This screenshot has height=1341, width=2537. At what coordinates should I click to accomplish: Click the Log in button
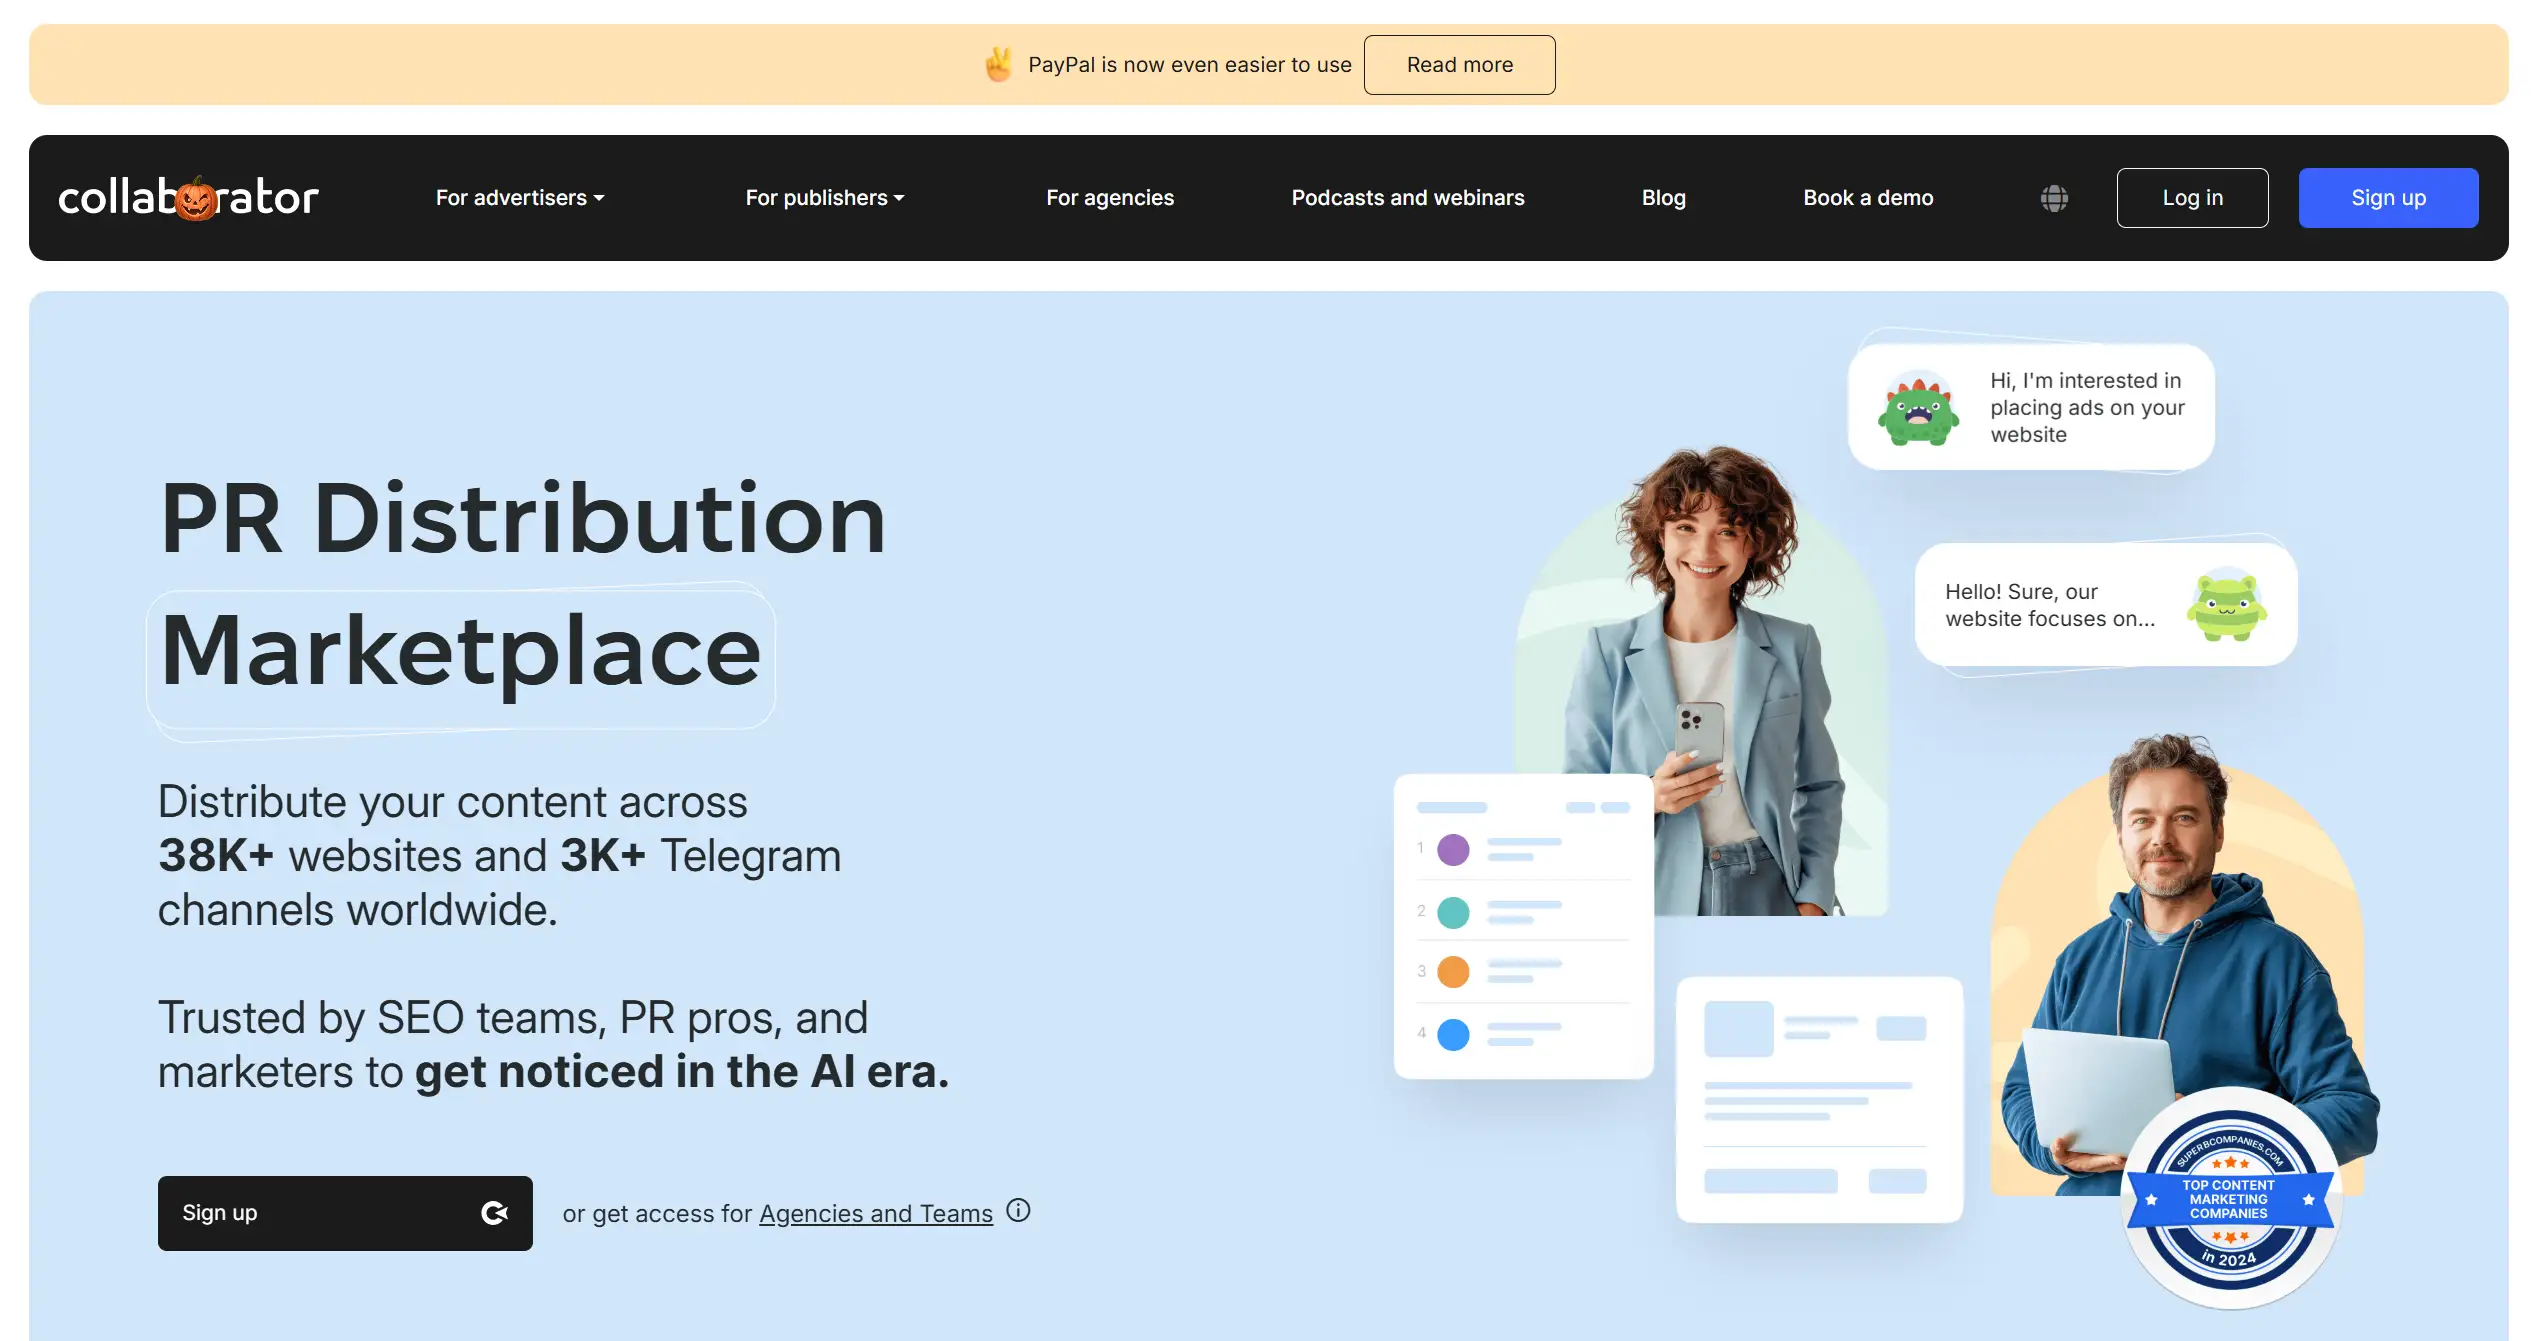(2192, 198)
